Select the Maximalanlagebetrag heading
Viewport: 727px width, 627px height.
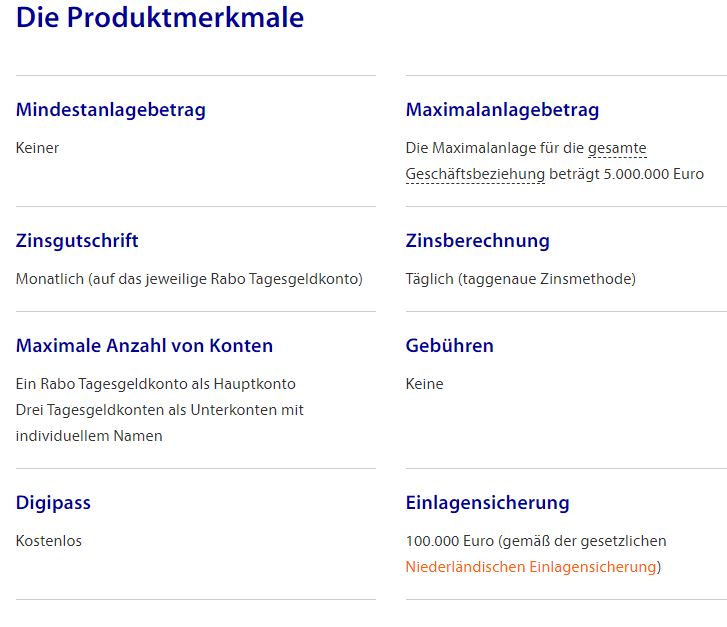pyautogui.click(x=502, y=110)
